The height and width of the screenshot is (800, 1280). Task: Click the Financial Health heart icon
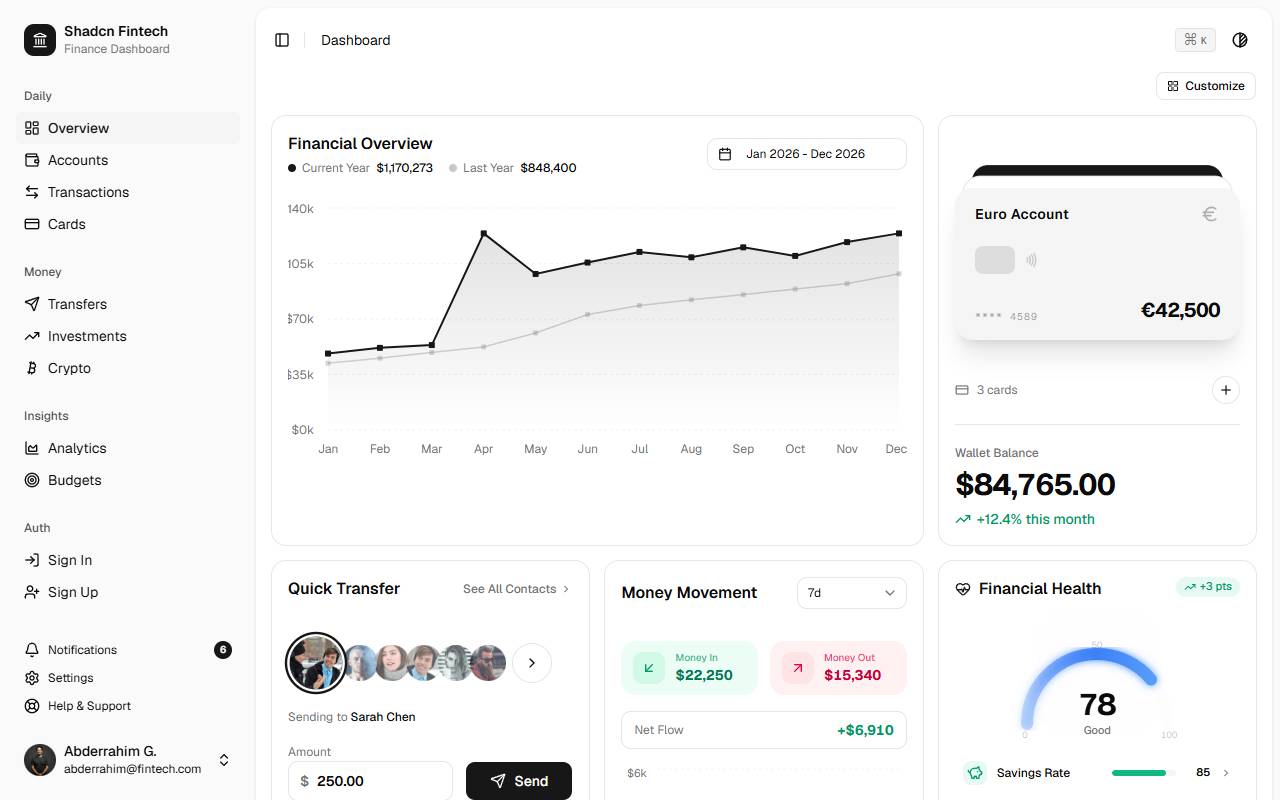963,589
